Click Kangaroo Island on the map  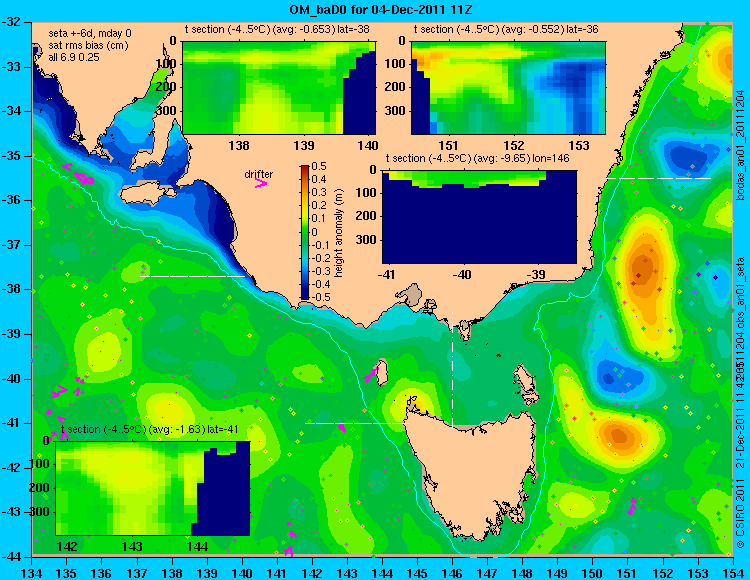(146, 195)
